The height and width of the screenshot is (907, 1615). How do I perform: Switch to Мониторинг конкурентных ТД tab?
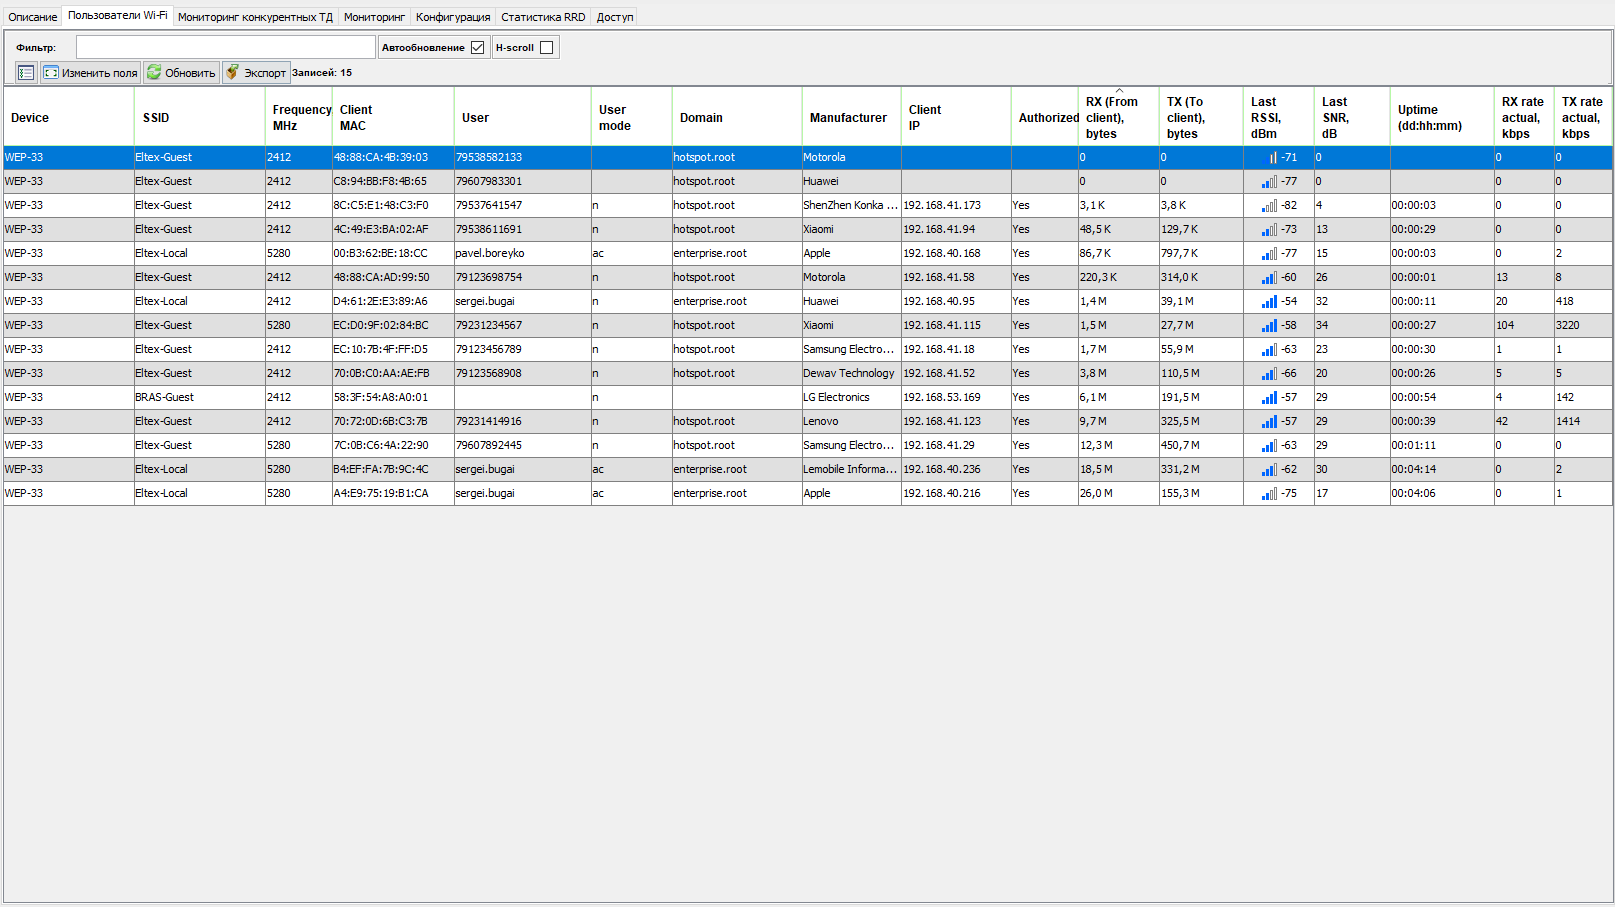point(255,17)
